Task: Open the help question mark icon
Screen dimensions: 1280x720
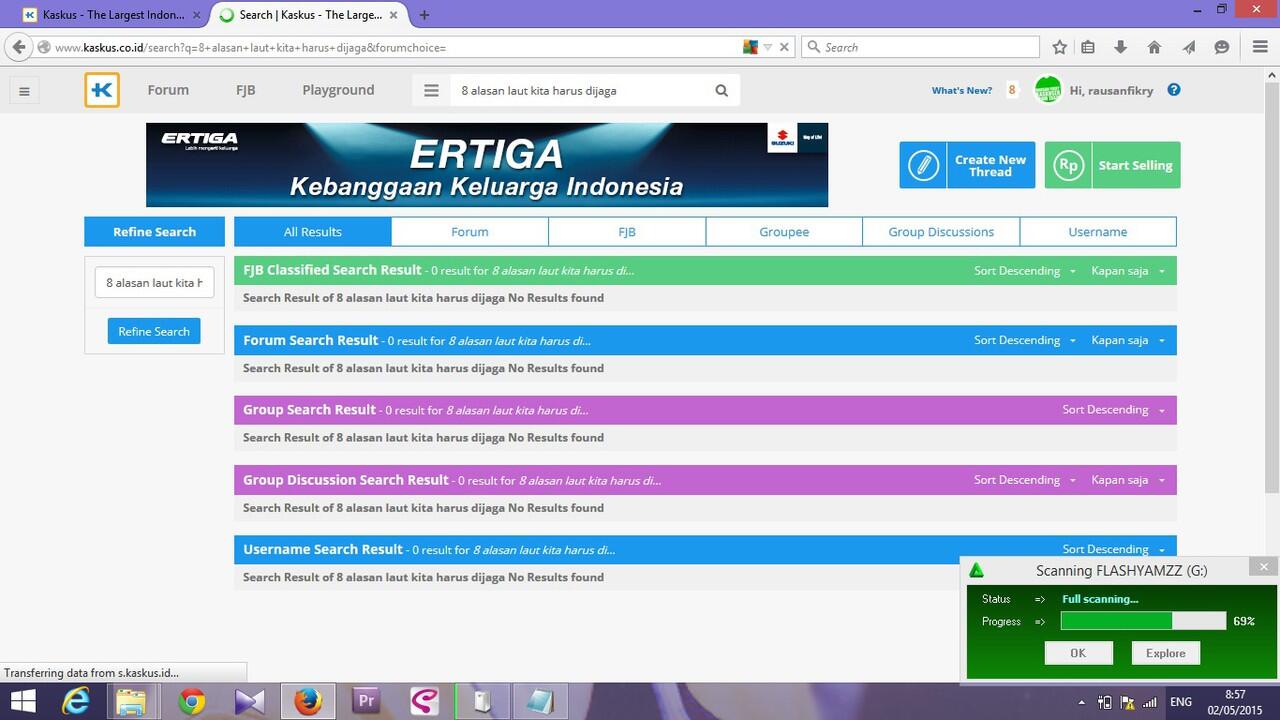Action: 1174,90
